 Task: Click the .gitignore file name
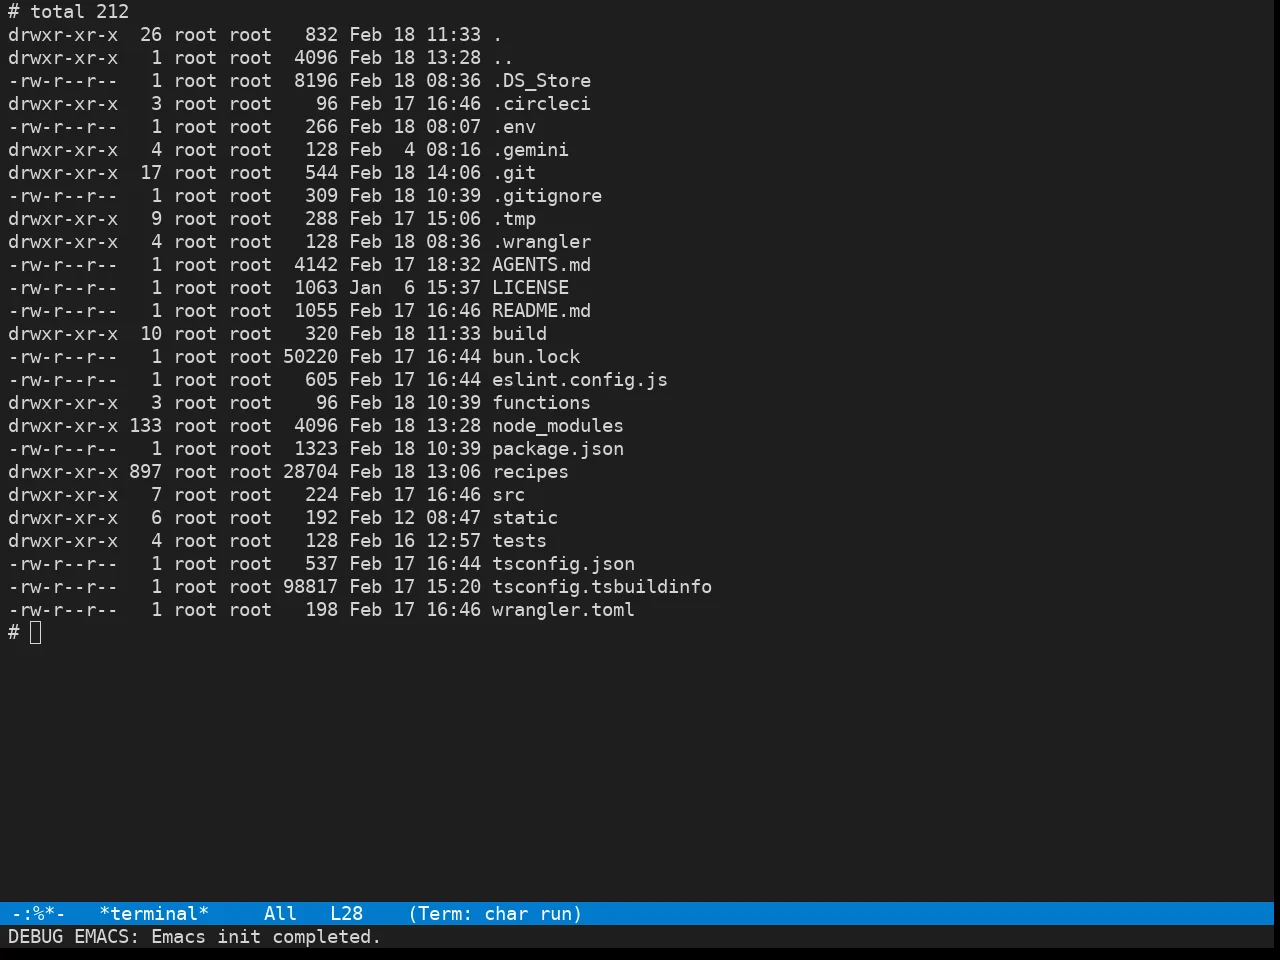547,196
